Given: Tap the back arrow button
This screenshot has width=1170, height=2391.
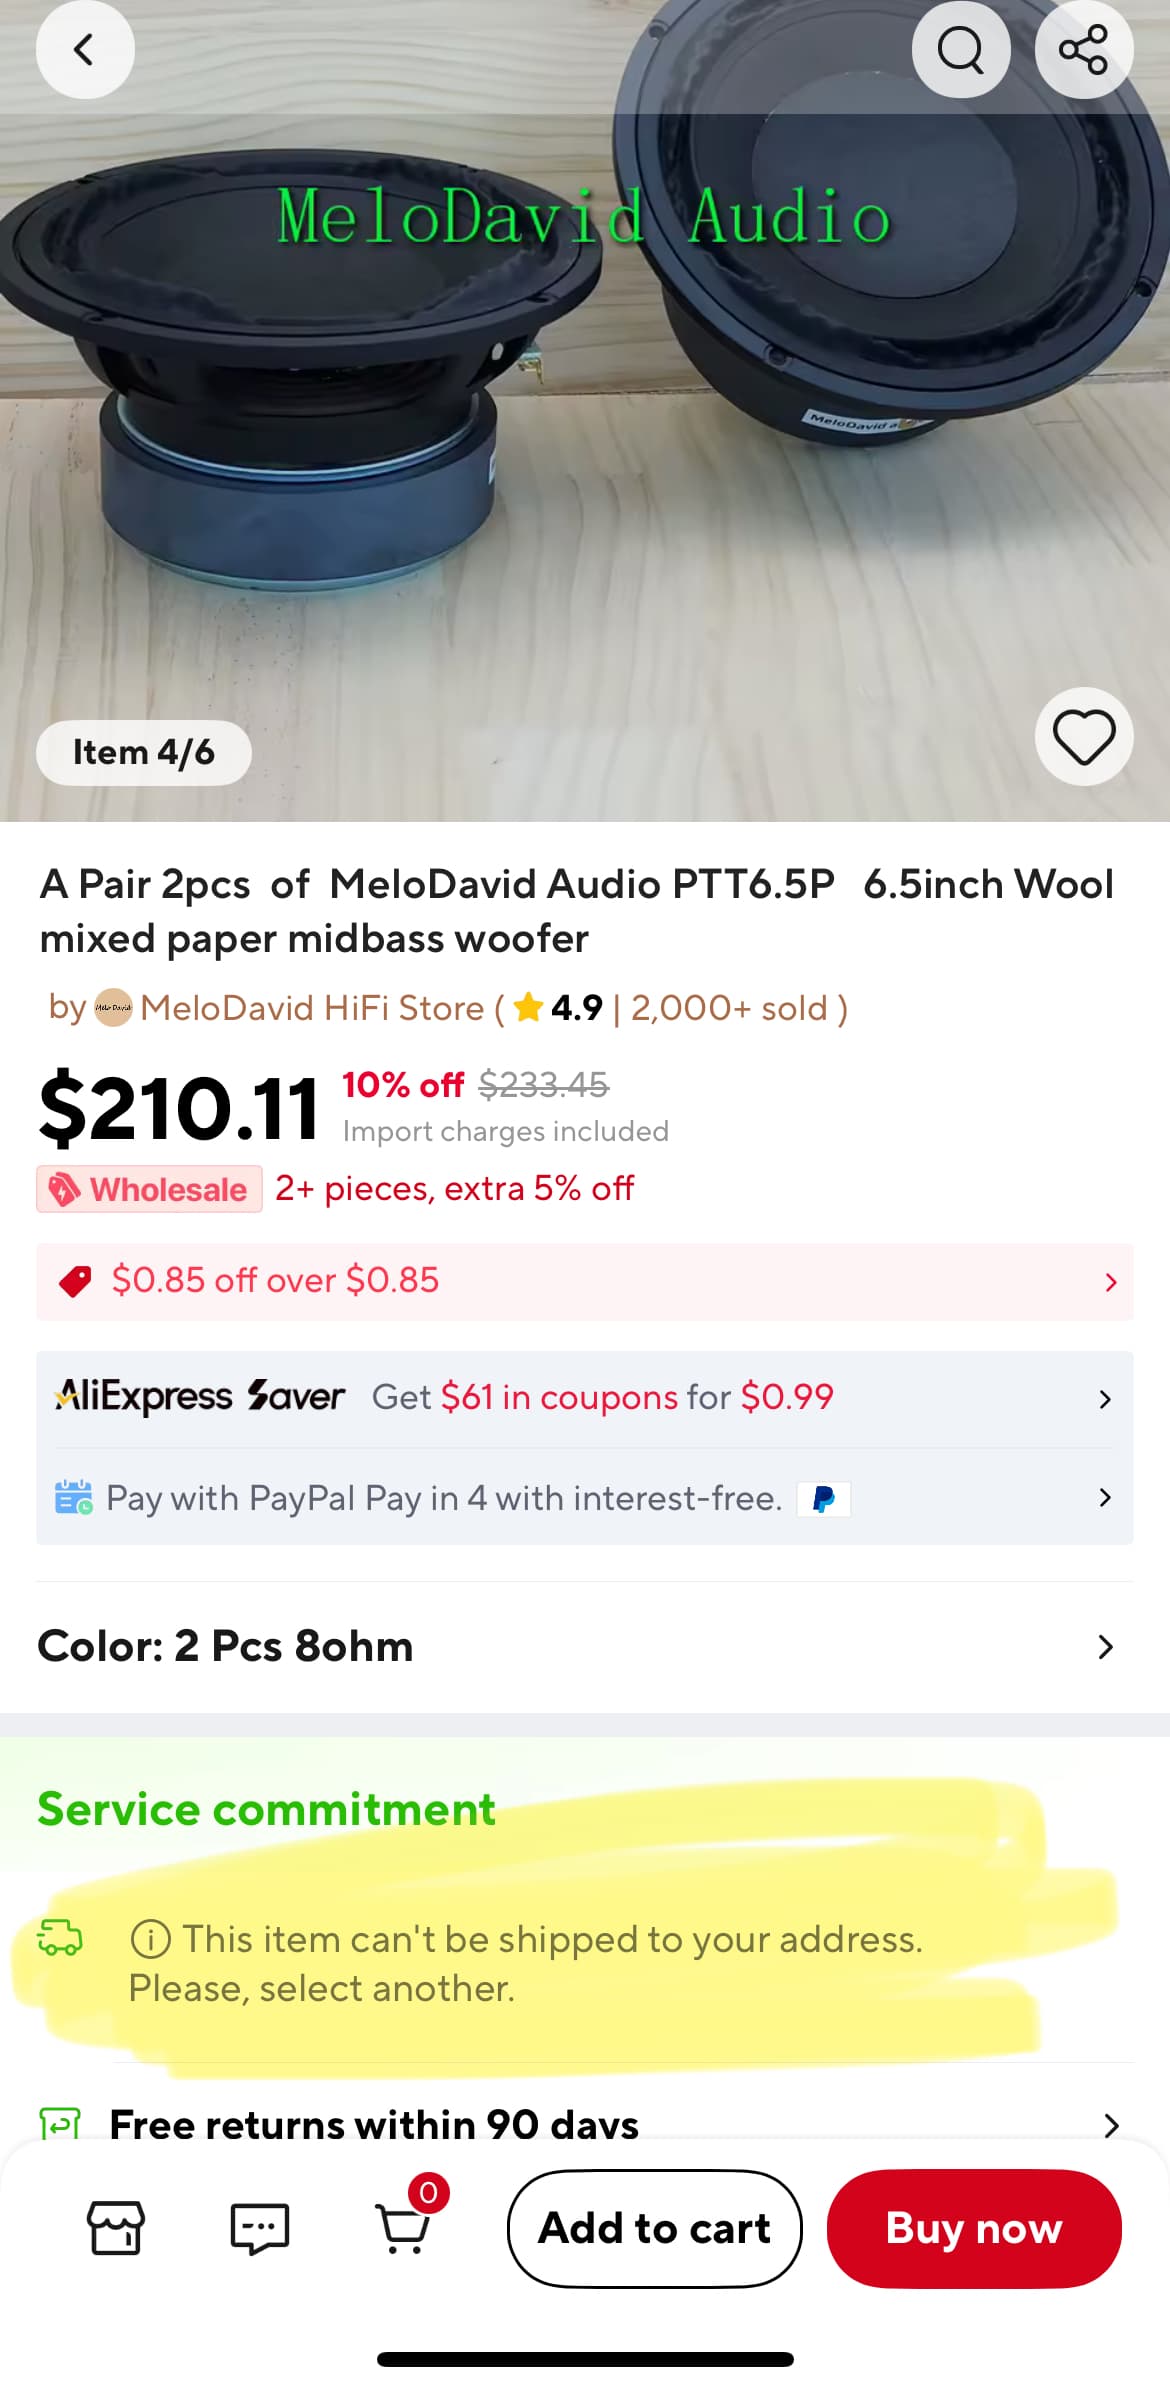Looking at the screenshot, I should tap(85, 50).
